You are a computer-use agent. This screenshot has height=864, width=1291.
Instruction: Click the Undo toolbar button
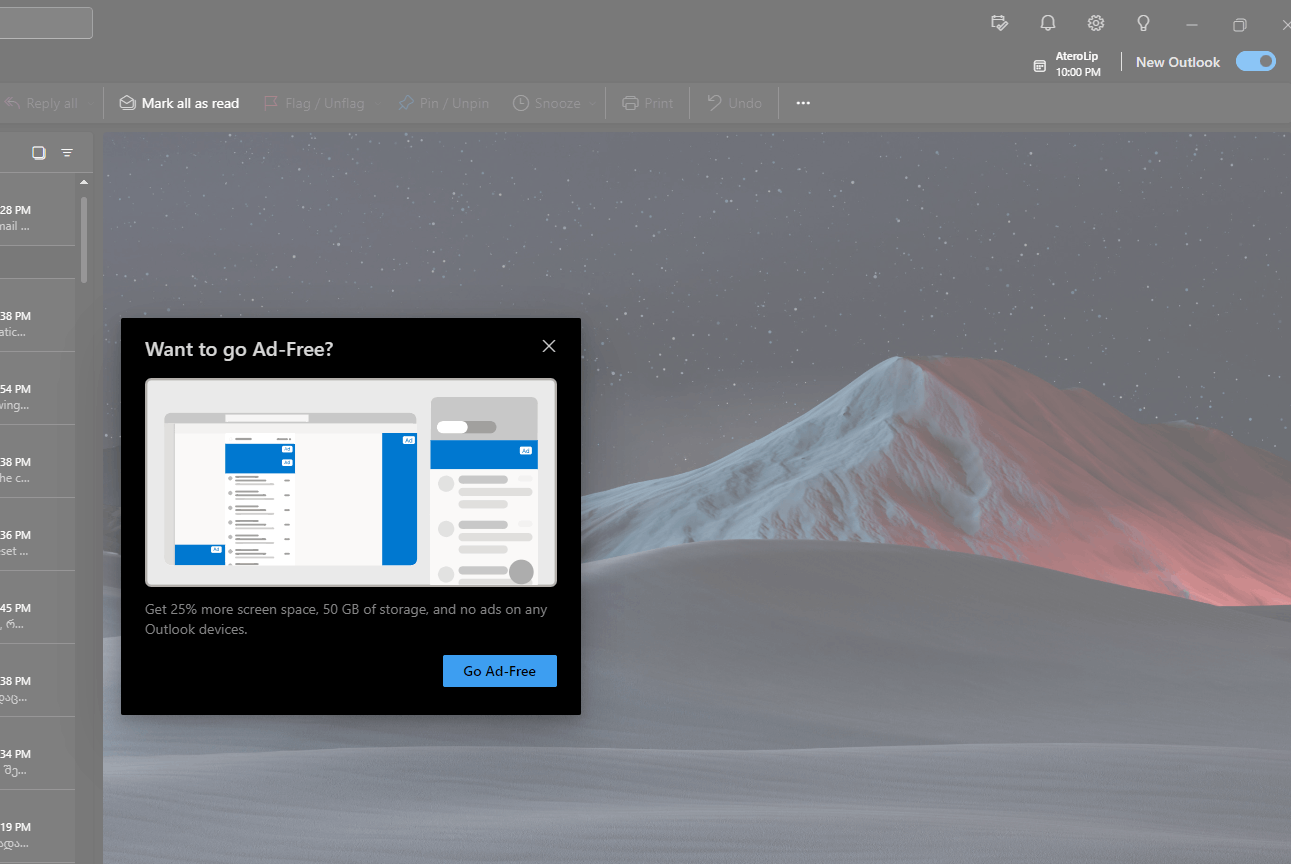click(x=735, y=103)
